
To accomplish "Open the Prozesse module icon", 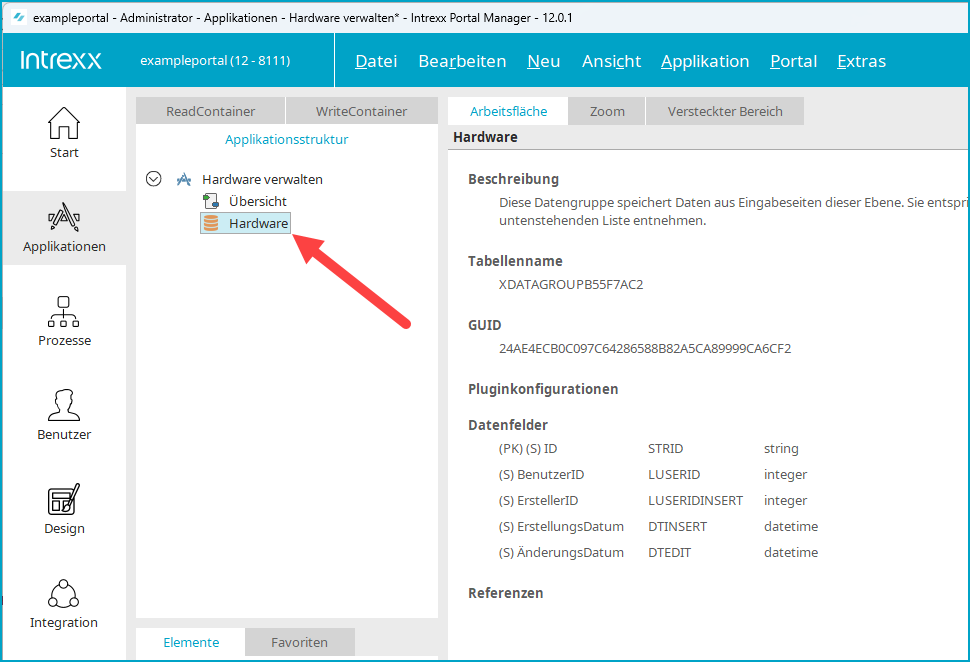I will click(64, 311).
